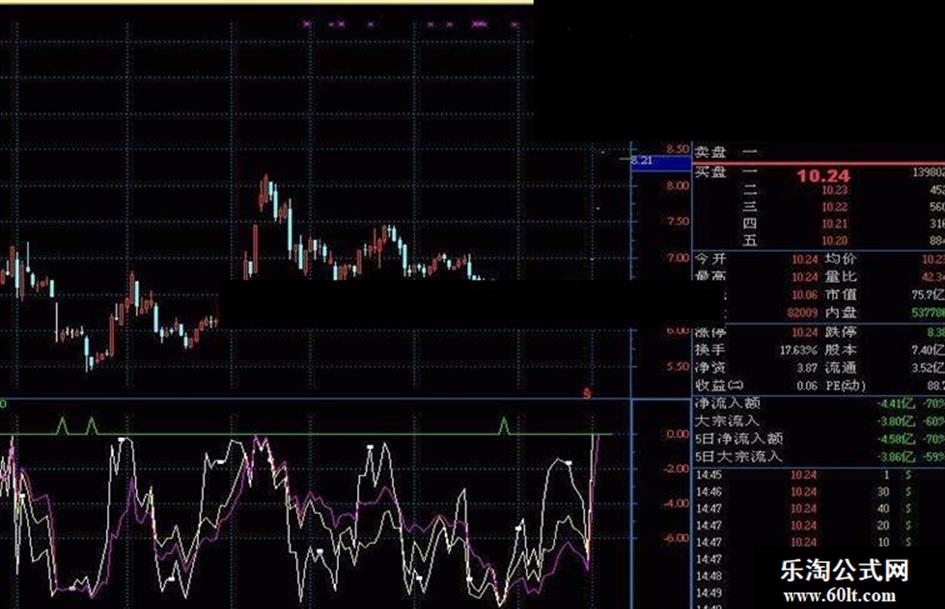Click the 跌停 label
This screenshot has height=609, width=945.
(x=841, y=332)
